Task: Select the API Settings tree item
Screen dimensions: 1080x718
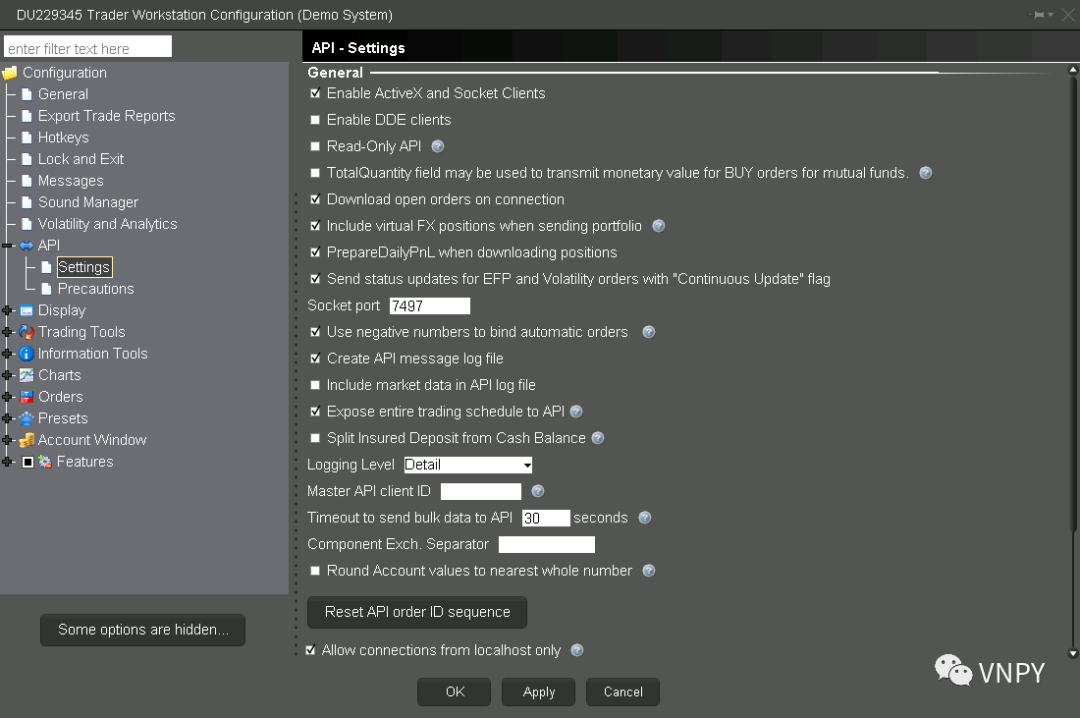Action: (x=84, y=267)
